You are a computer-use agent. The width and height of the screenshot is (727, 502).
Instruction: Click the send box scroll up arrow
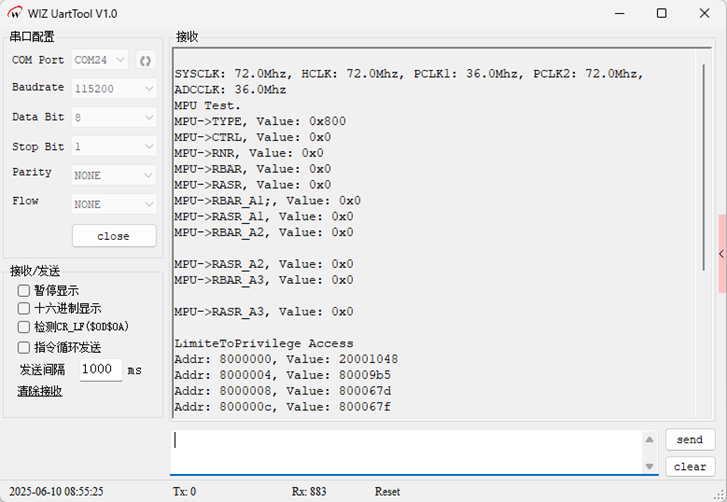point(650,441)
